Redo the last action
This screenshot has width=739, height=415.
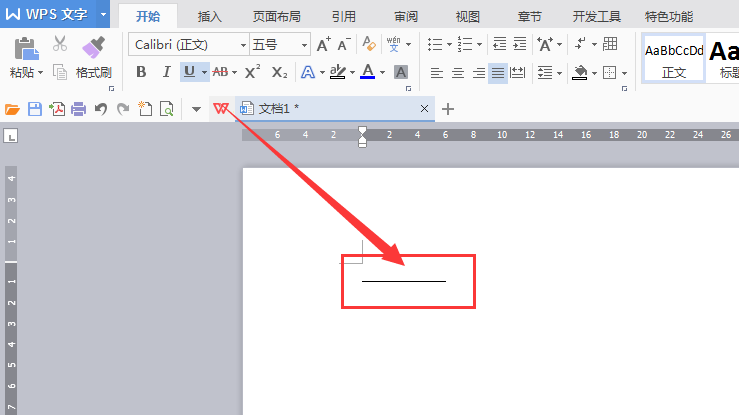[x=123, y=109]
